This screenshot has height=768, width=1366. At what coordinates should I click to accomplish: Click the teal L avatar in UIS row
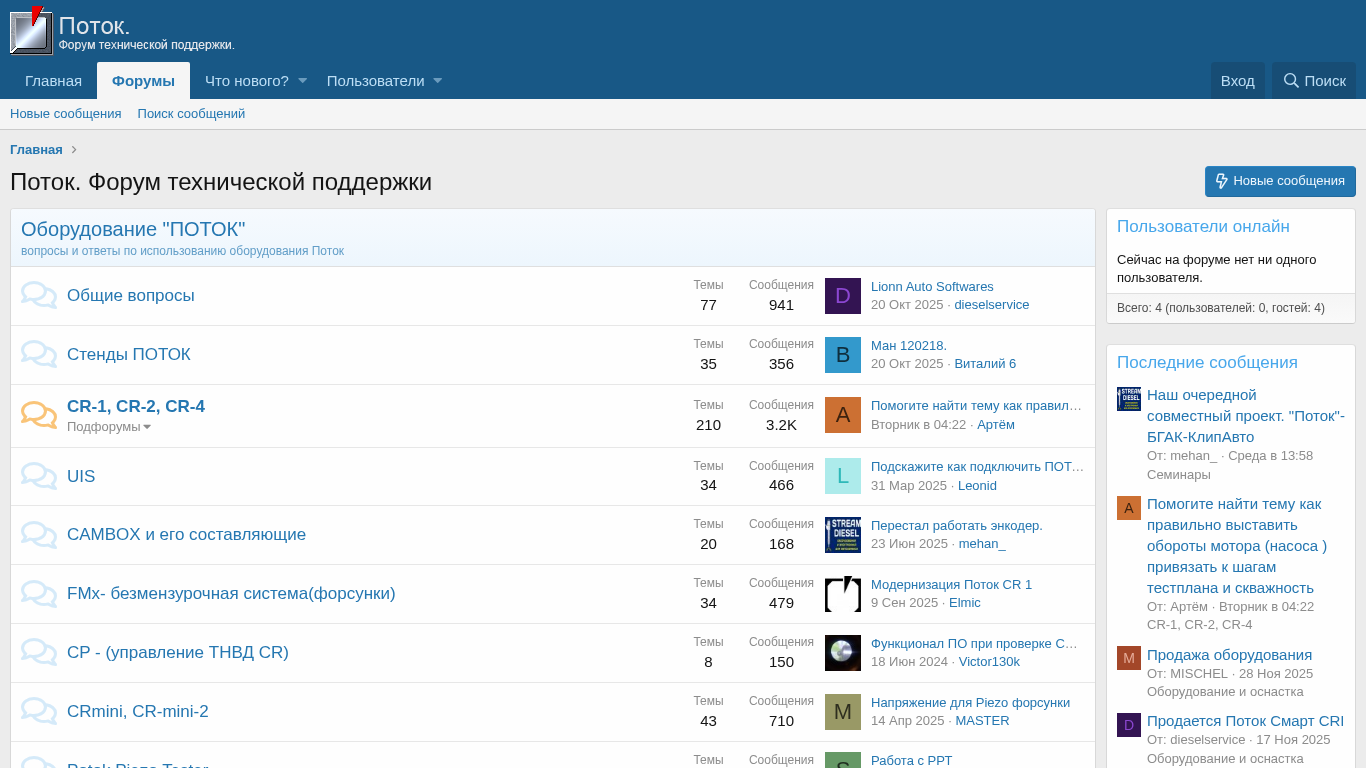tap(843, 476)
